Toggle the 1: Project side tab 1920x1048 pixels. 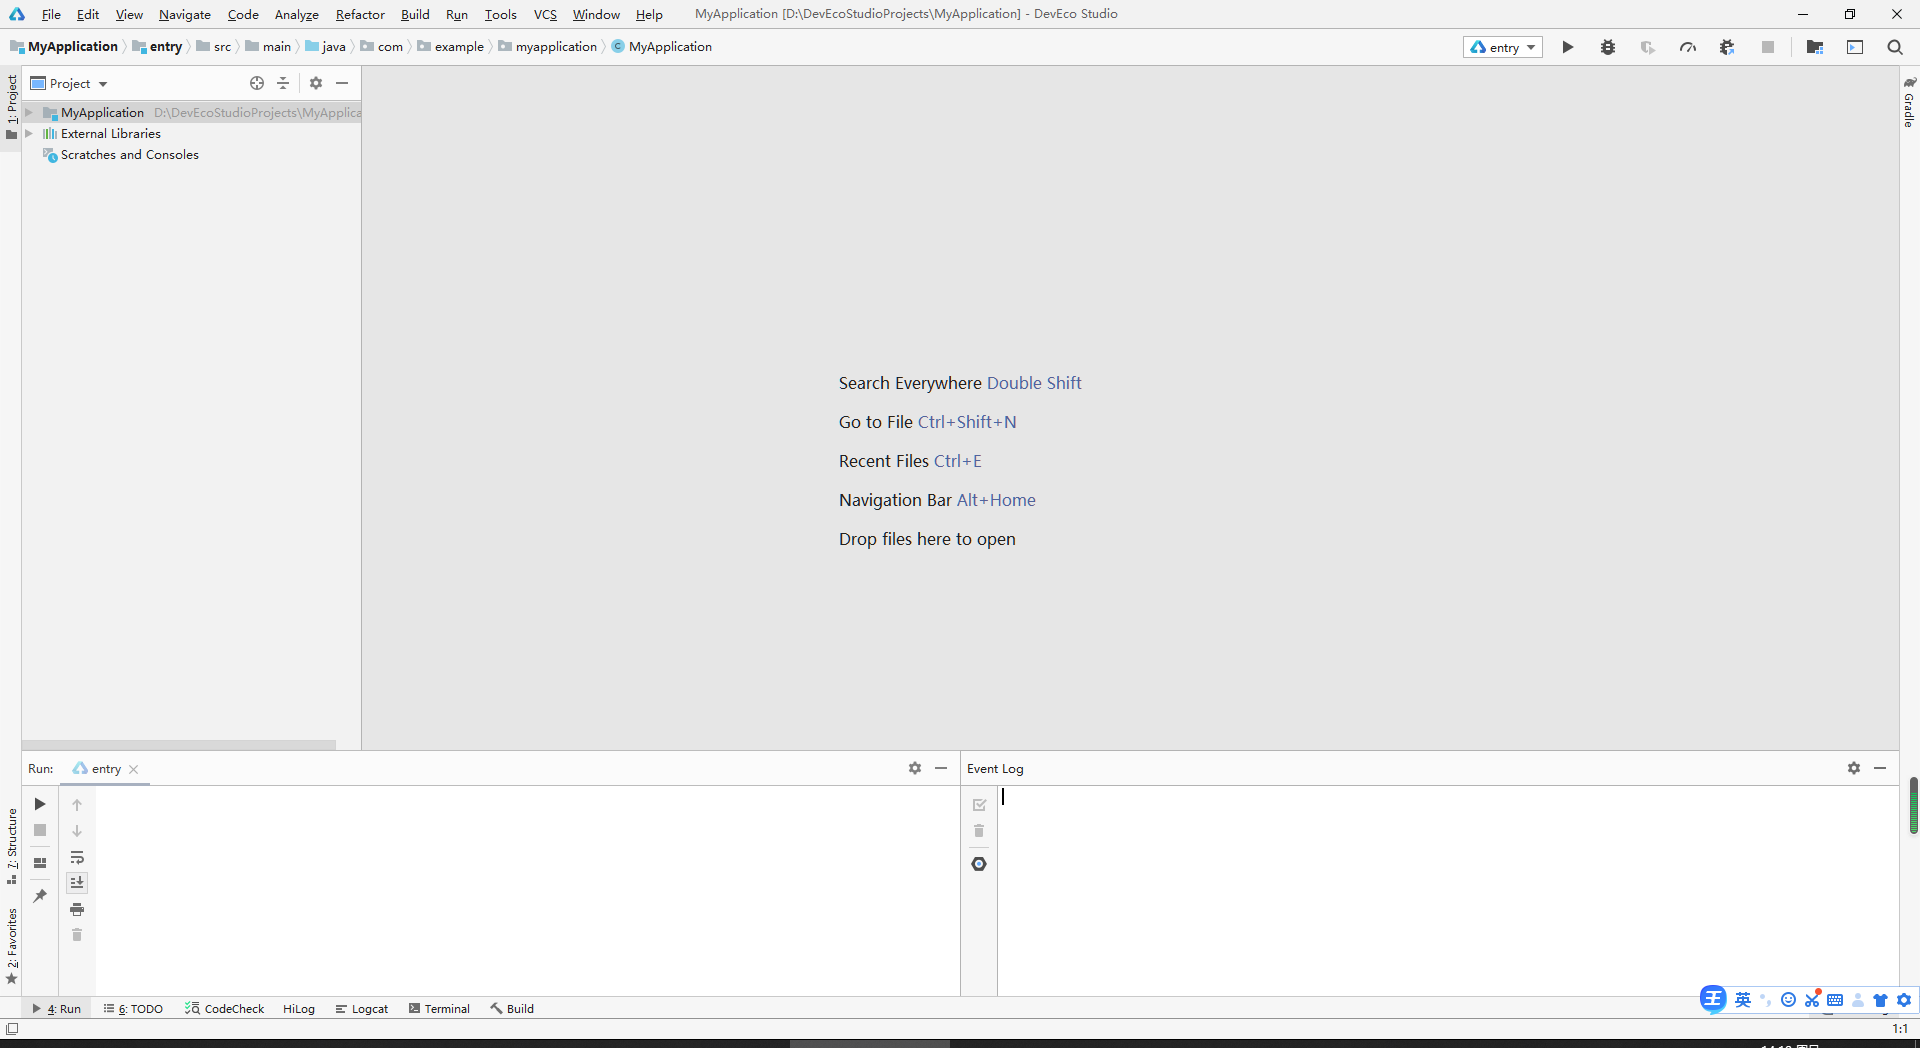click(x=11, y=108)
